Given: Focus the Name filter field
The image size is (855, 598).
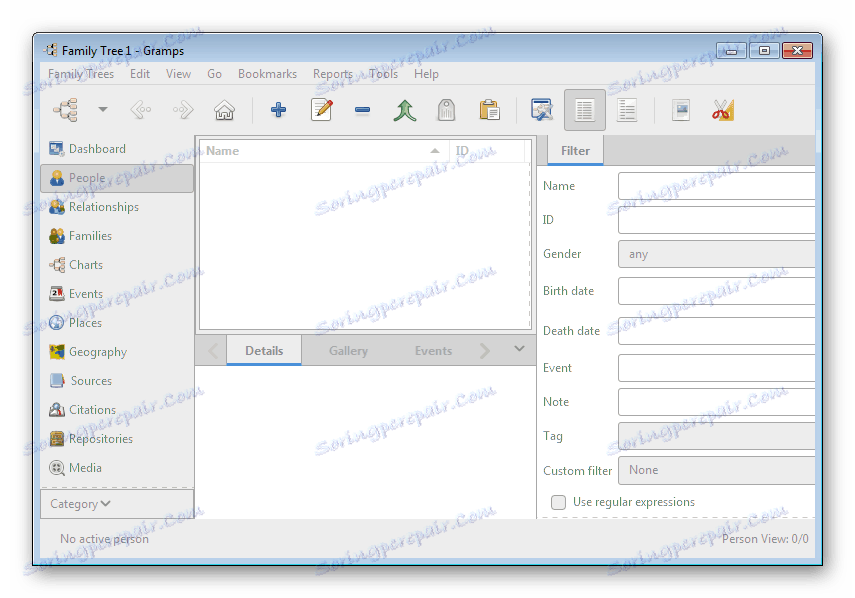Looking at the screenshot, I should pyautogui.click(x=716, y=186).
